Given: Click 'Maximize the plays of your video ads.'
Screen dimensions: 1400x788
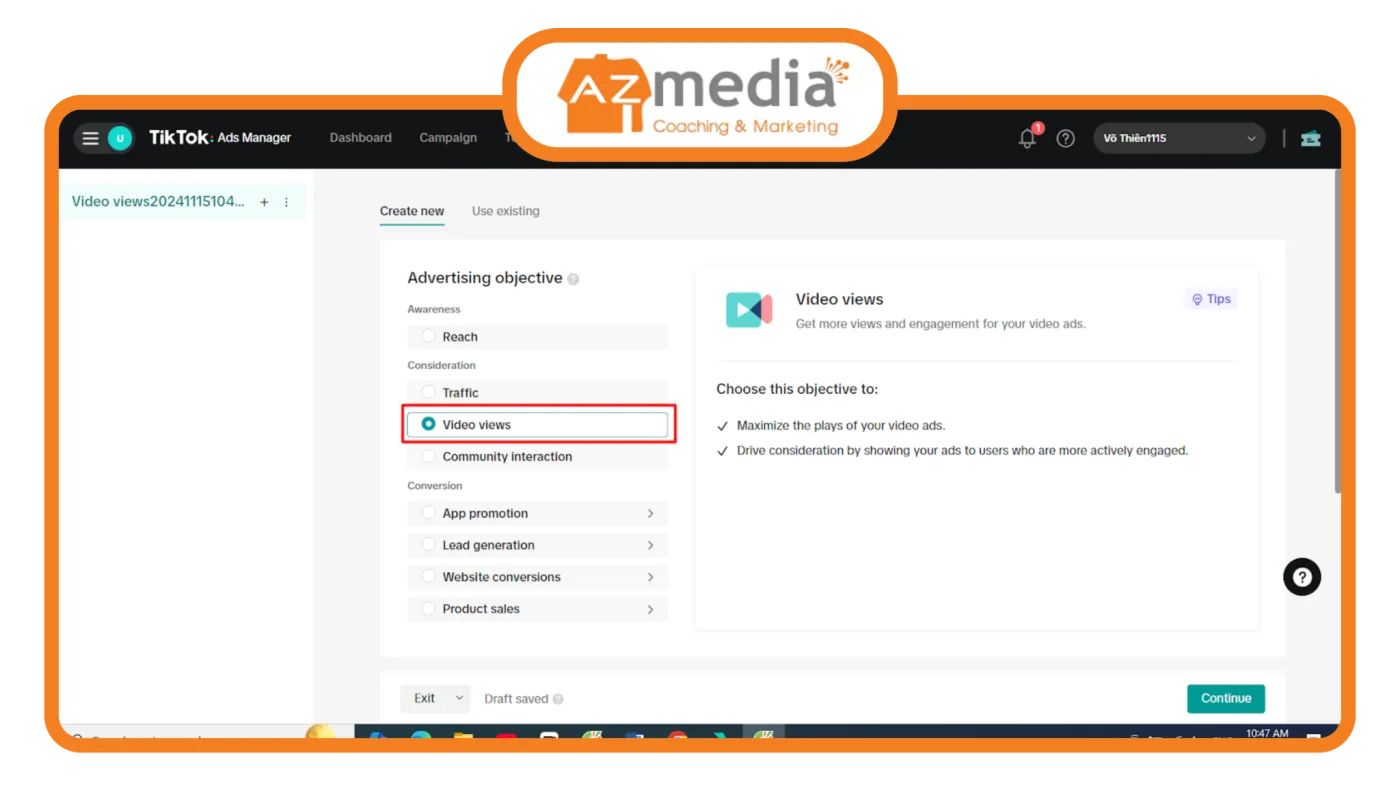Looking at the screenshot, I should tap(841, 425).
